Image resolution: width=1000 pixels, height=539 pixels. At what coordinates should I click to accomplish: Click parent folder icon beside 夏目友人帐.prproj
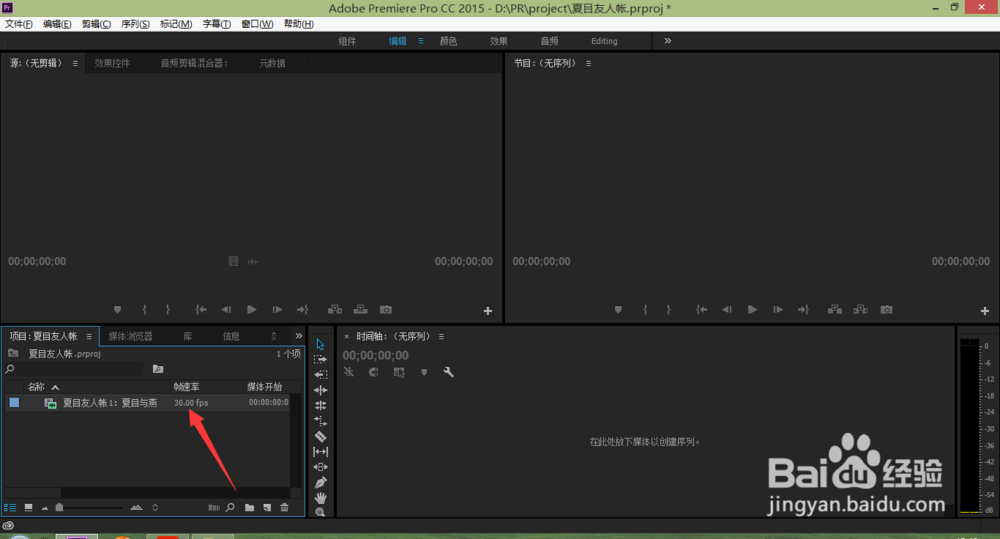(13, 353)
